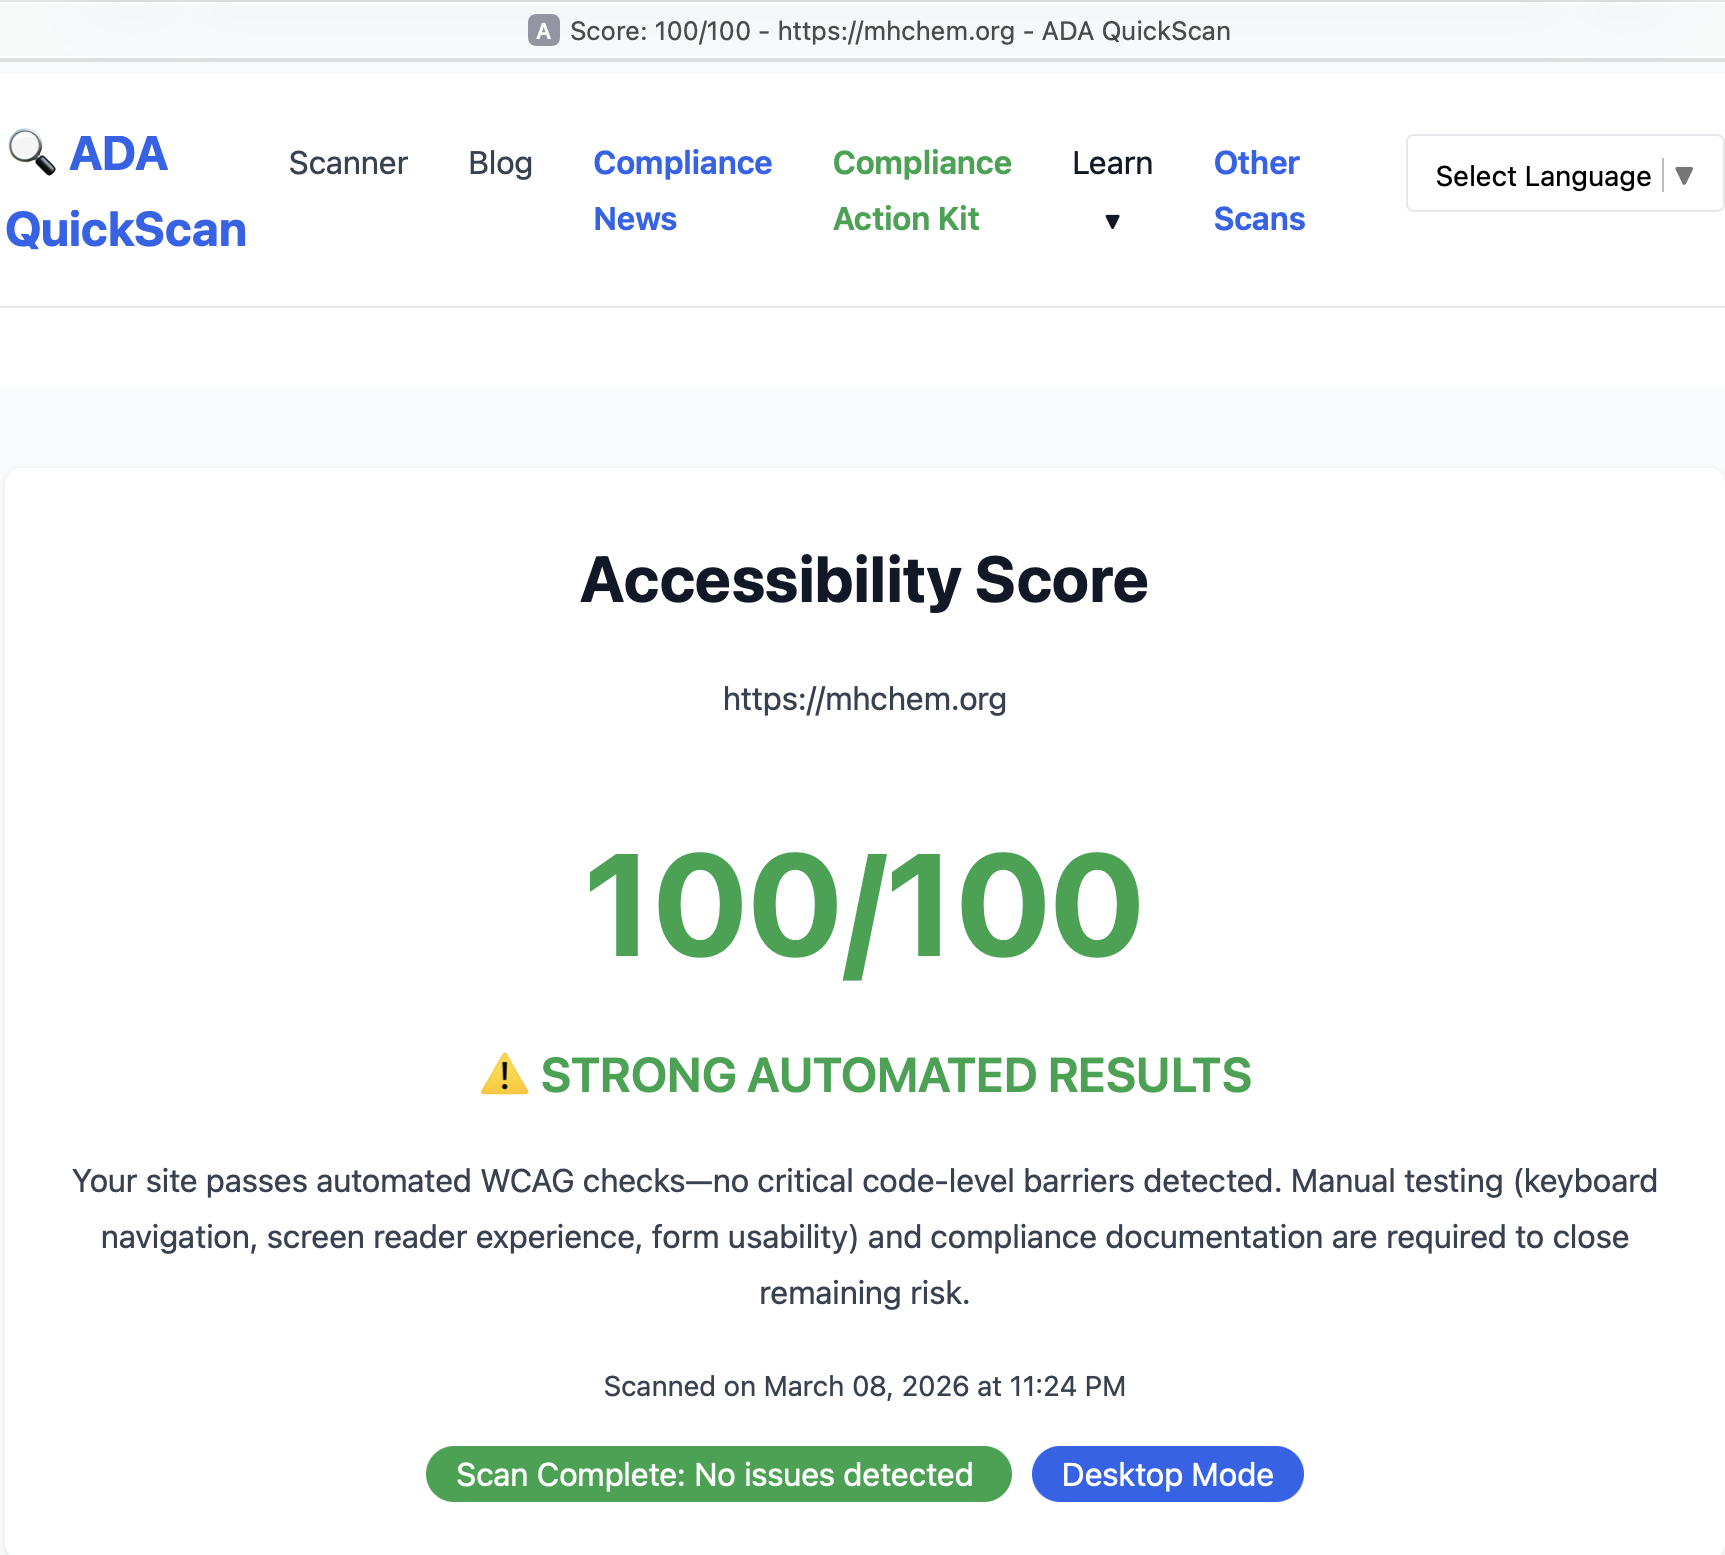Image resolution: width=1725 pixels, height=1555 pixels.
Task: Open the Select Language dropdown
Action: tap(1542, 176)
